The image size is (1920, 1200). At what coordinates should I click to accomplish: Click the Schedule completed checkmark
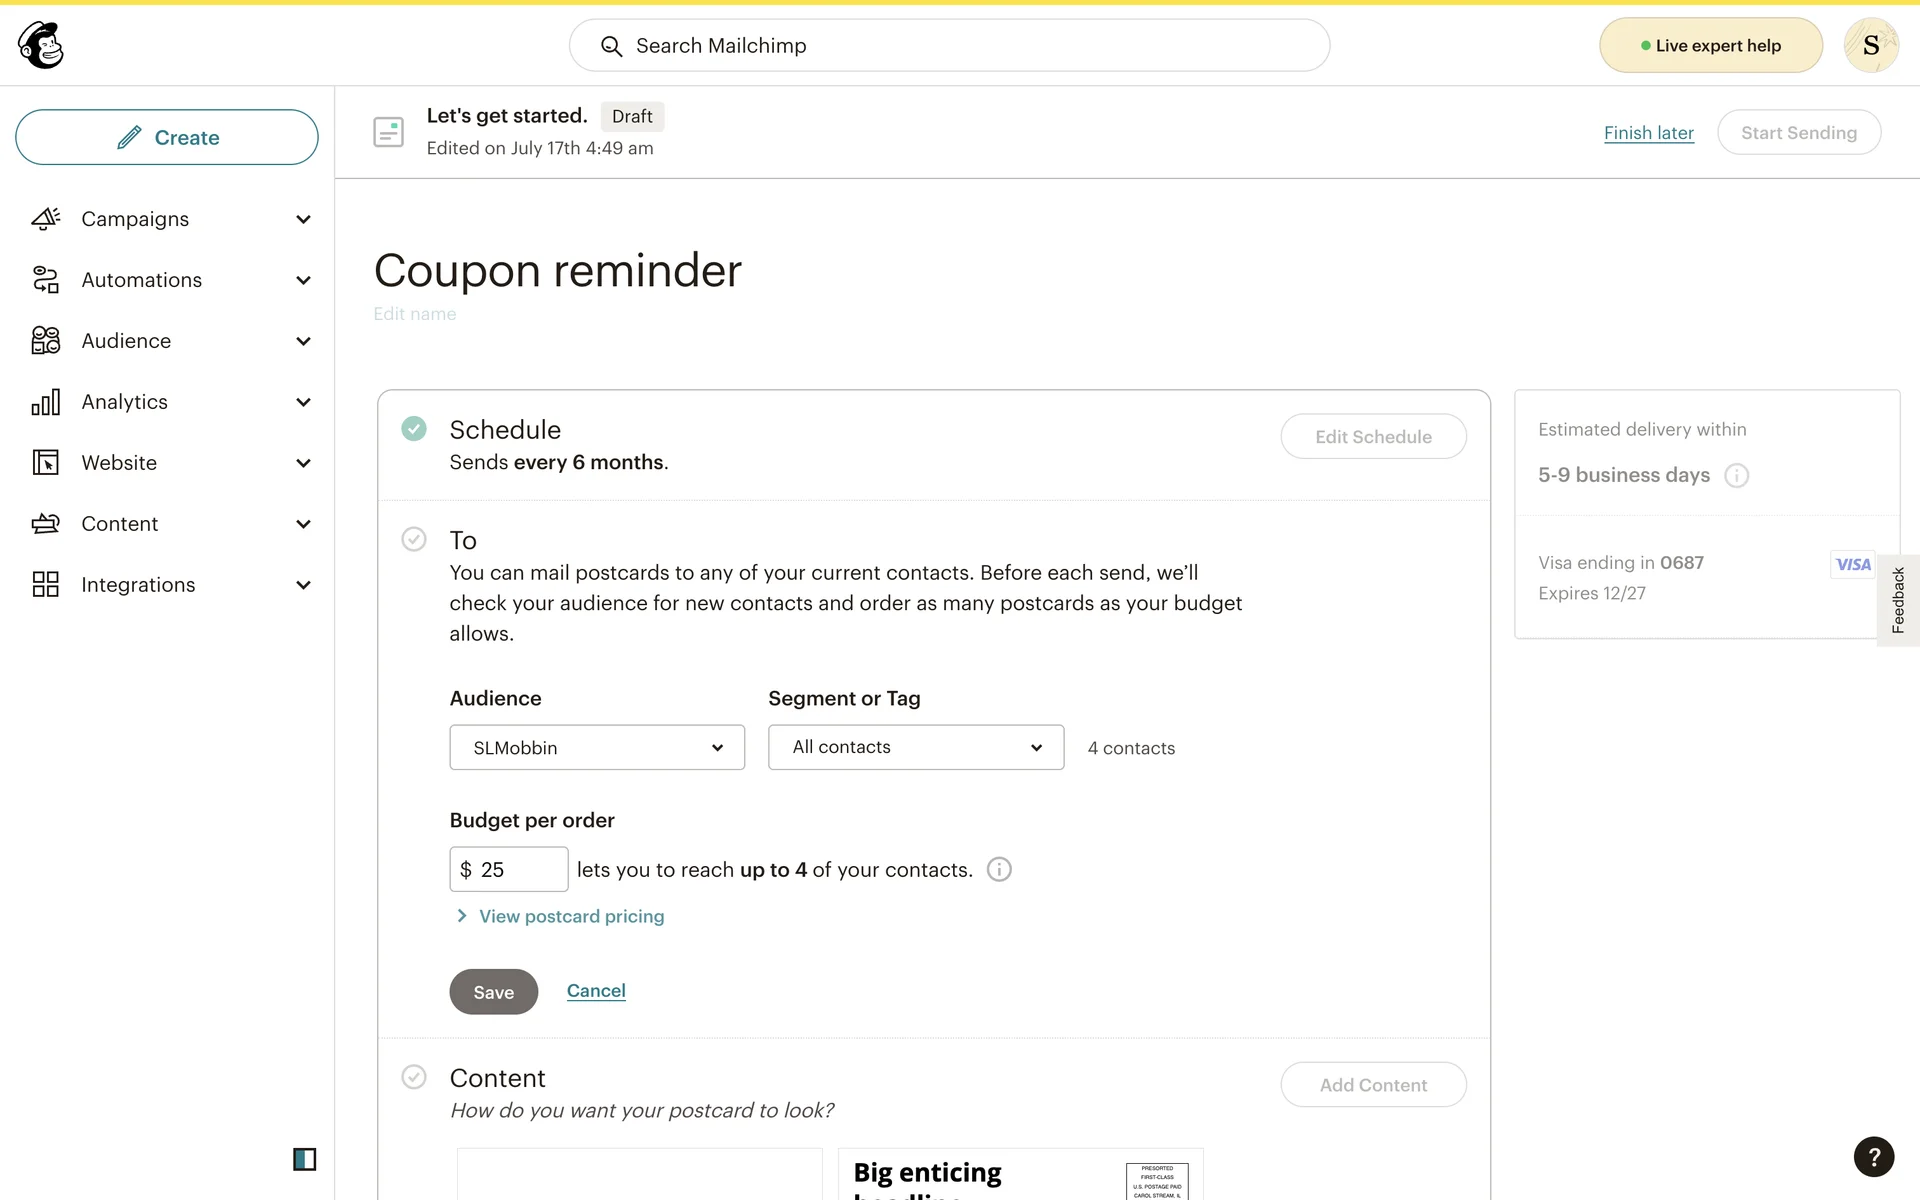[414, 429]
